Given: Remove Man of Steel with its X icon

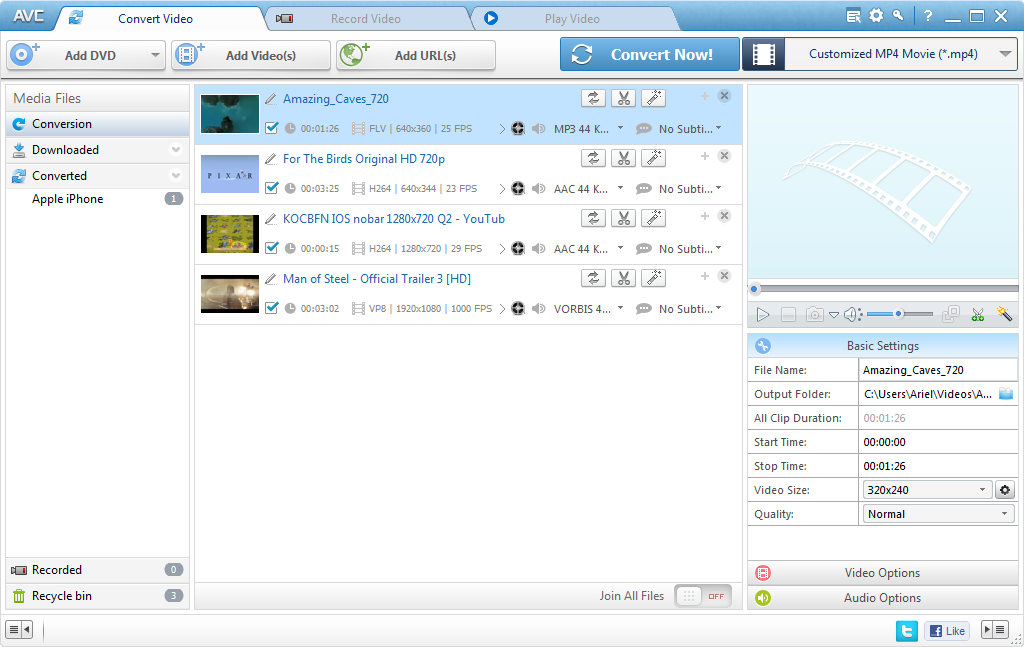Looking at the screenshot, I should pos(724,276).
